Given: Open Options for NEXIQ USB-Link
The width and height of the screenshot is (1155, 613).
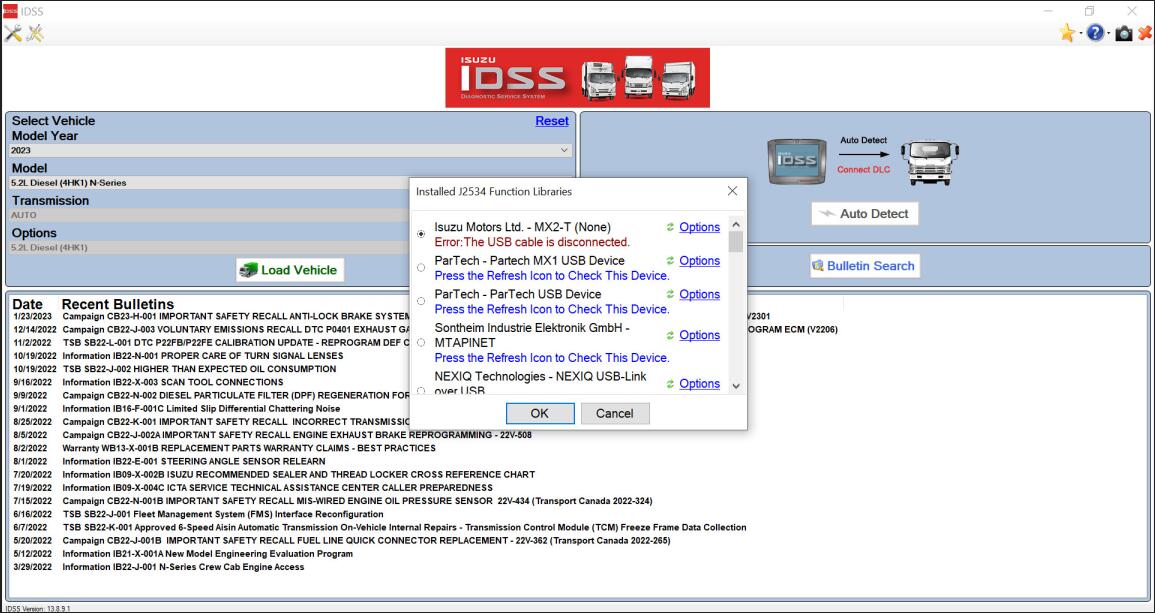Looking at the screenshot, I should [x=699, y=384].
